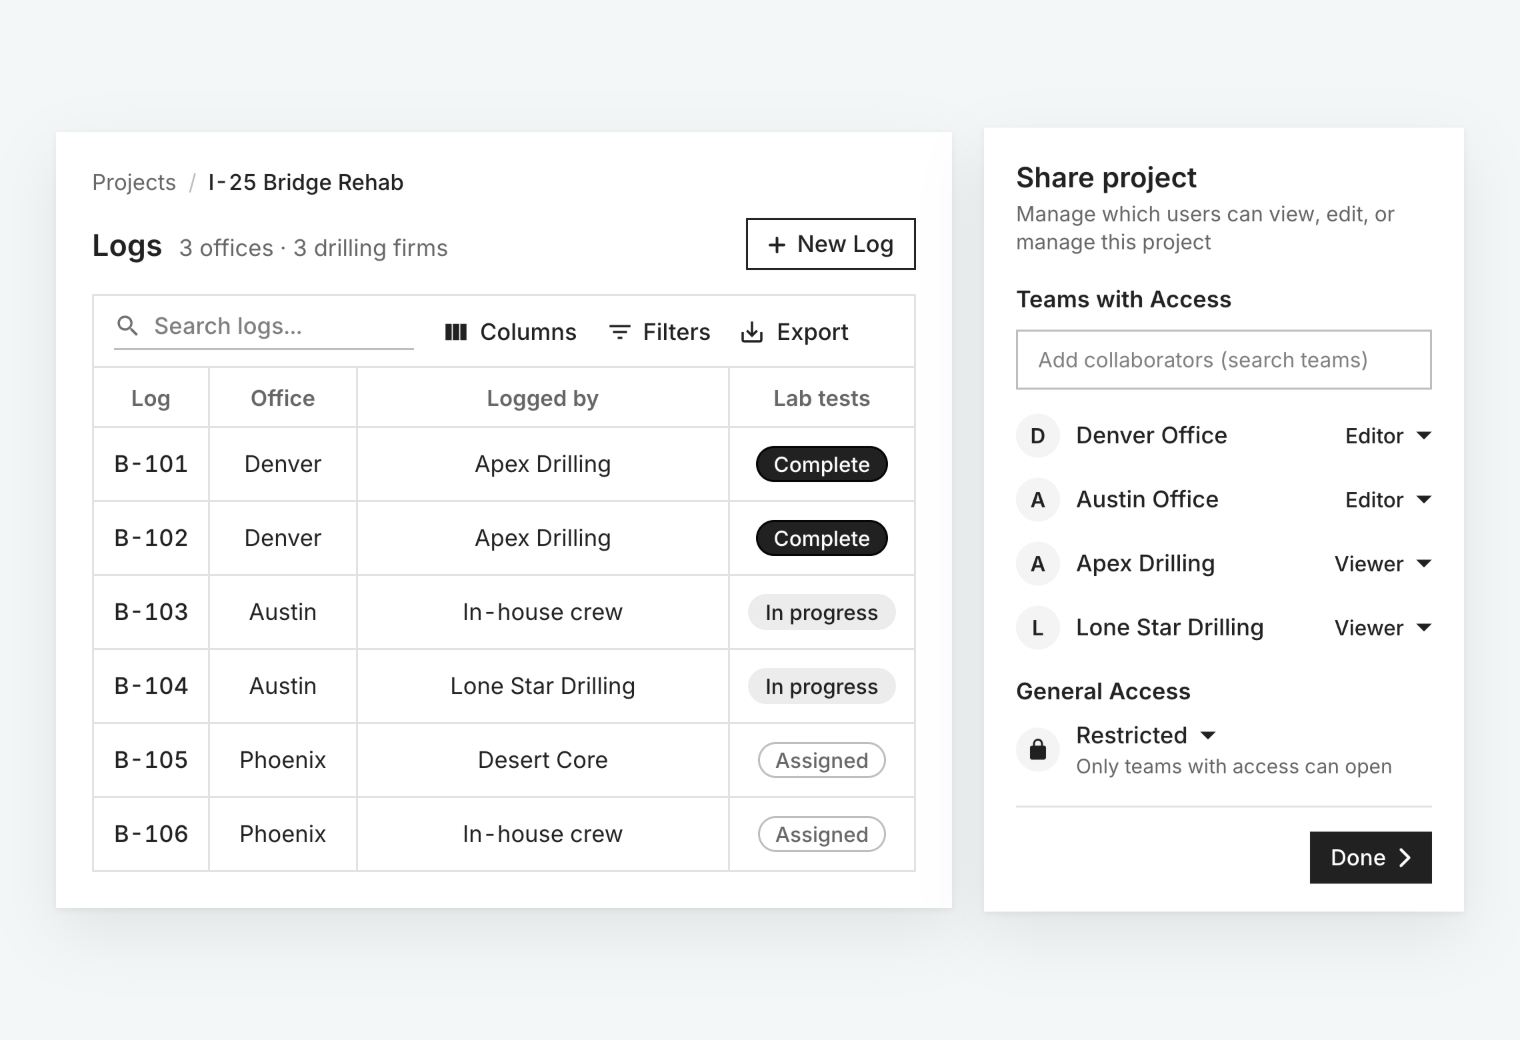This screenshot has height=1040, width=1520.
Task: Open the Filters options
Action: [x=659, y=332]
